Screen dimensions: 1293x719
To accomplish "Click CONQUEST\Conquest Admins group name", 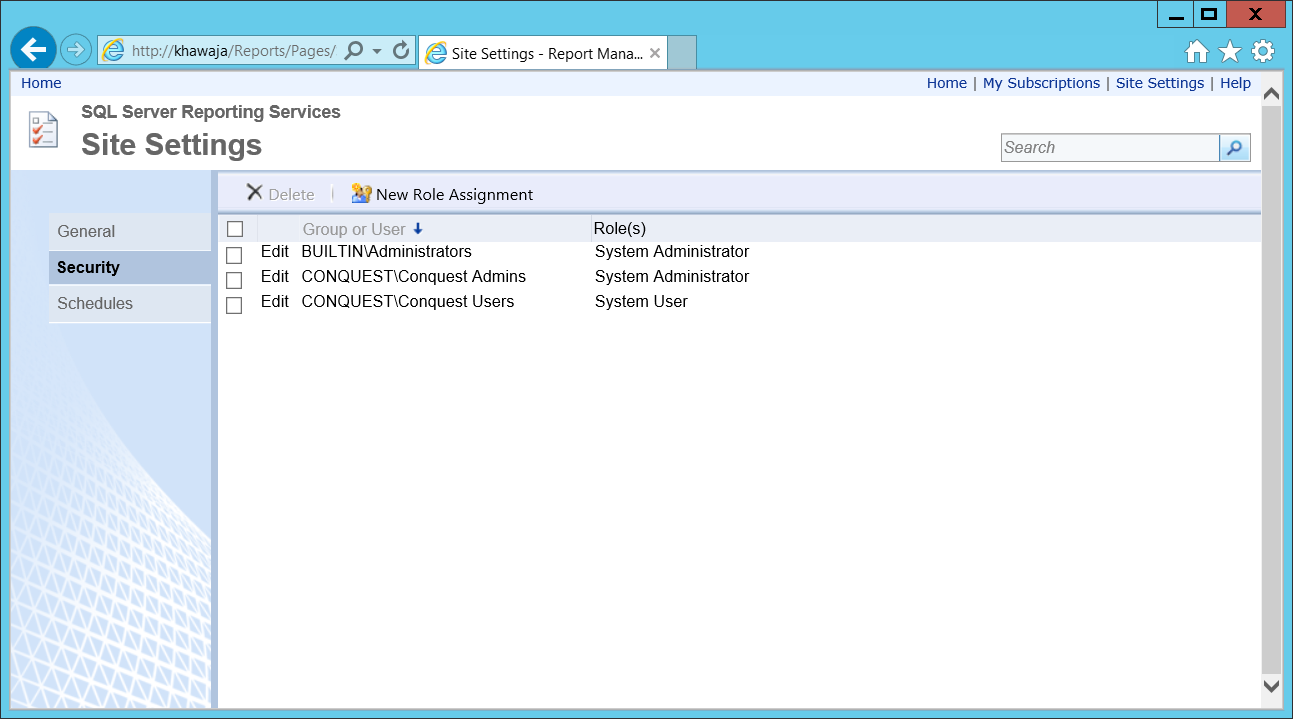I will coord(413,277).
